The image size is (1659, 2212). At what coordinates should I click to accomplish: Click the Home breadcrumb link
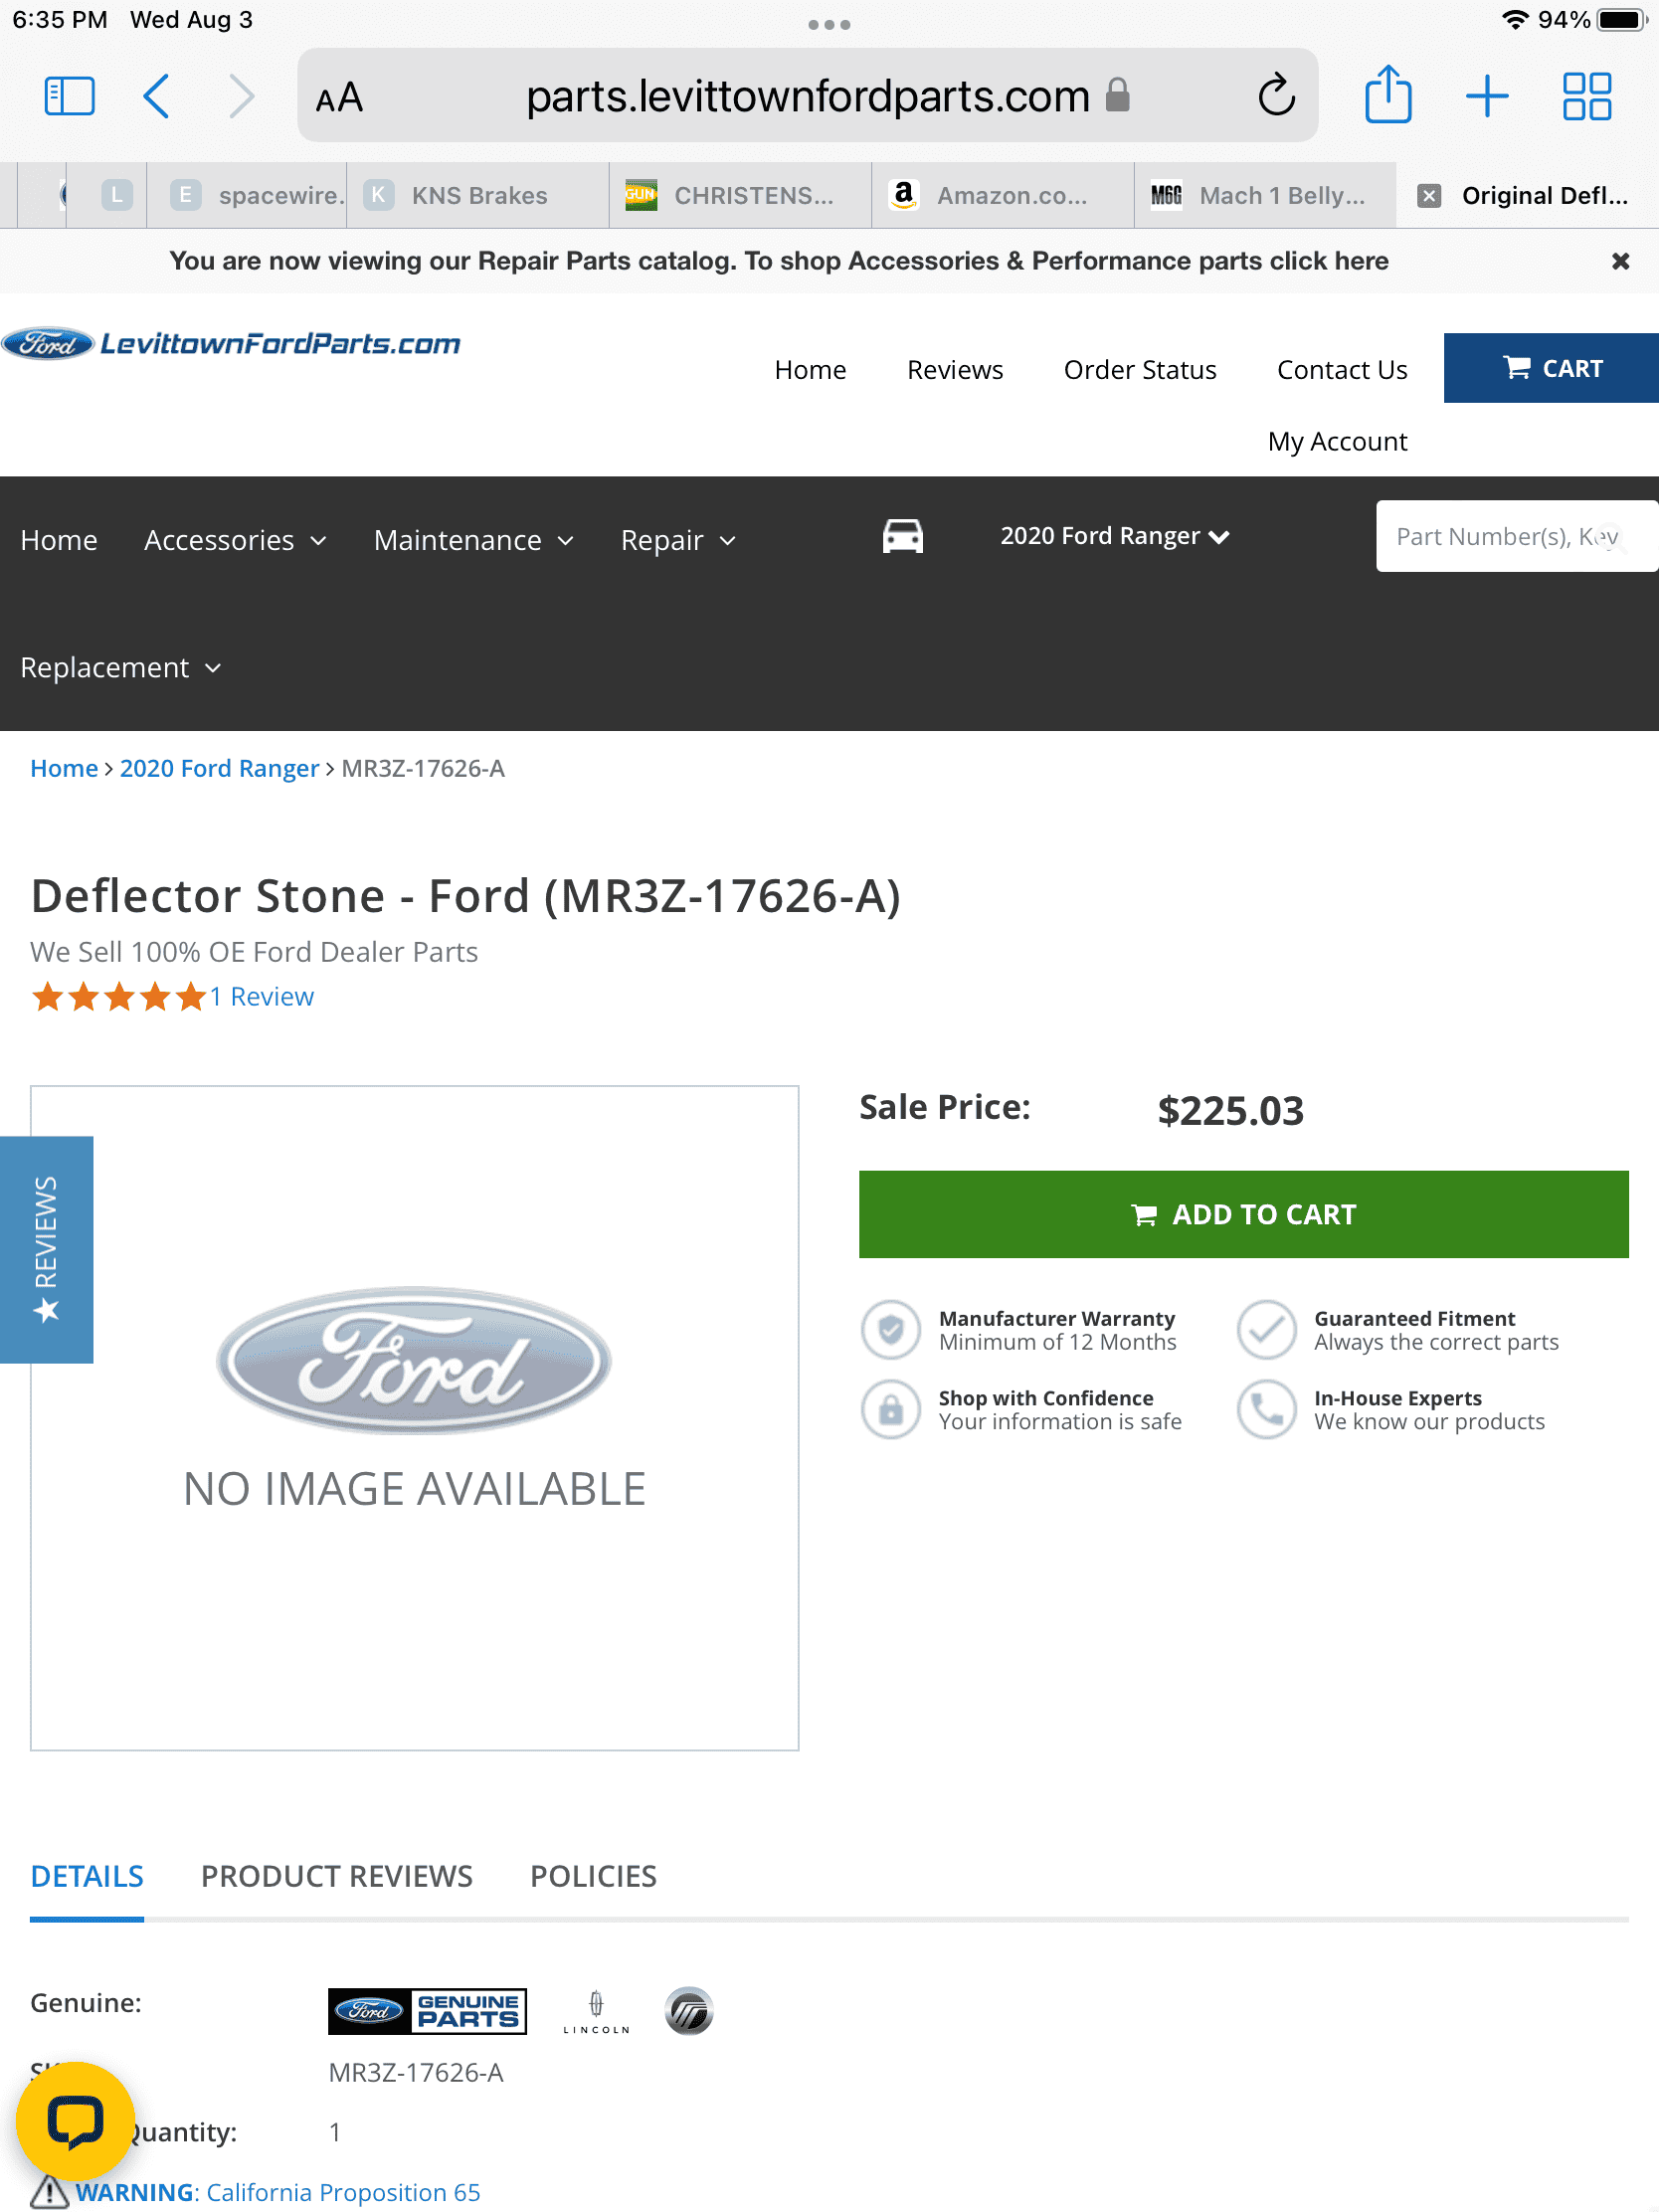[64, 768]
